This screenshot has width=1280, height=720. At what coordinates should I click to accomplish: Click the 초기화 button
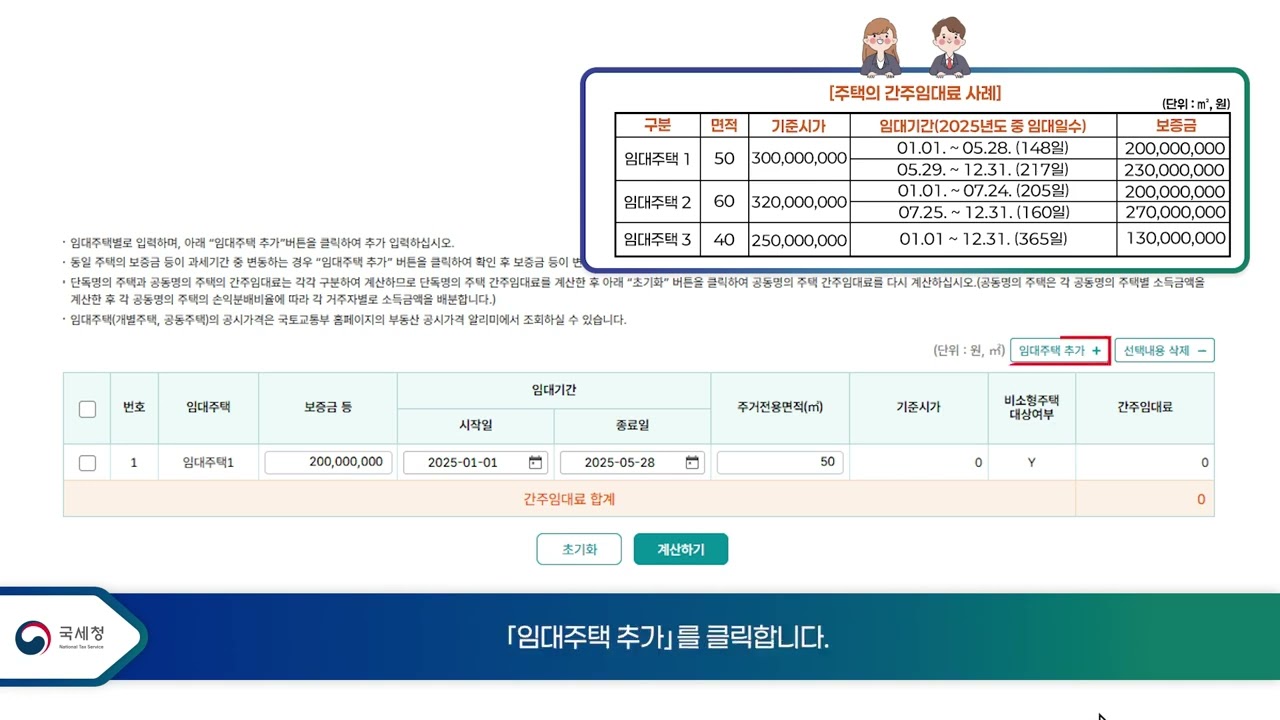[579, 549]
